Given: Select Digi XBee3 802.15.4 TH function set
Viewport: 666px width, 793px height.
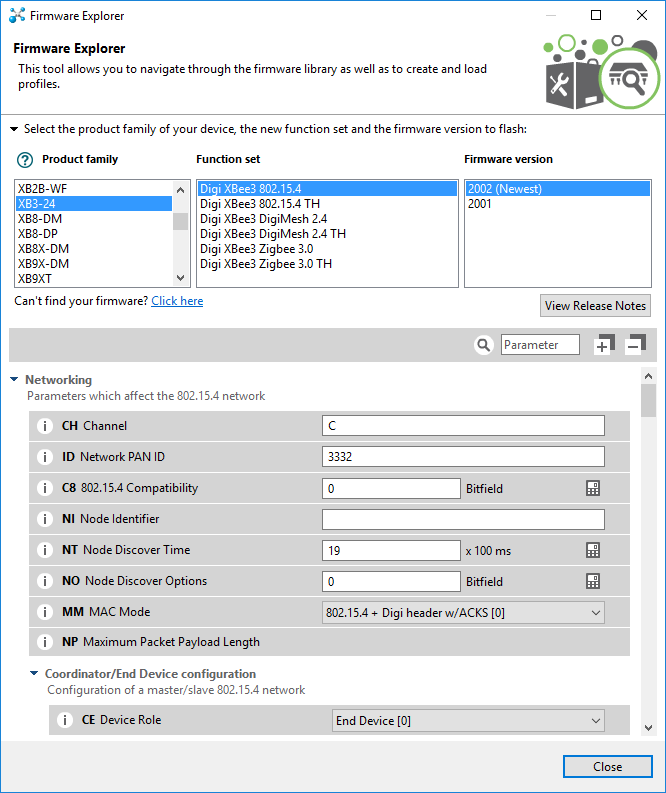Looking at the screenshot, I should pyautogui.click(x=327, y=204).
